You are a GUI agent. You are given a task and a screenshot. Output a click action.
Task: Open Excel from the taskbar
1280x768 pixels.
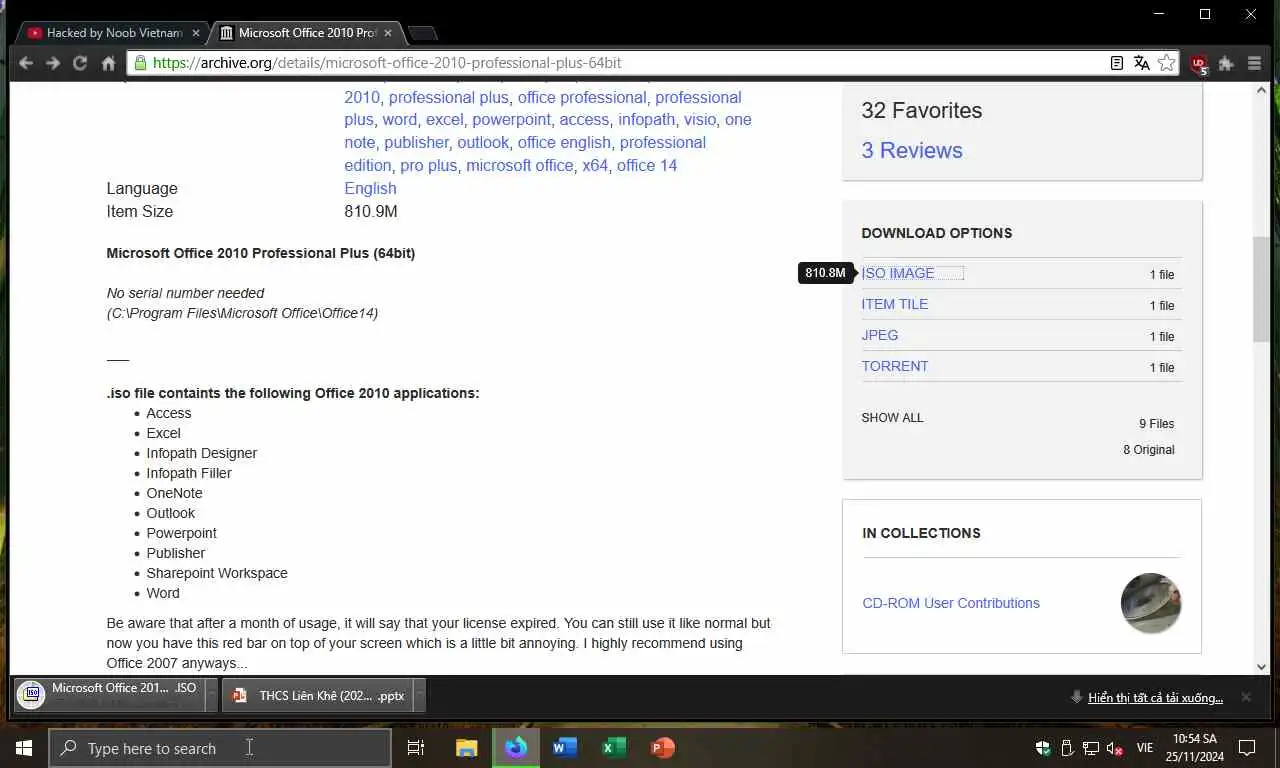tap(613, 748)
